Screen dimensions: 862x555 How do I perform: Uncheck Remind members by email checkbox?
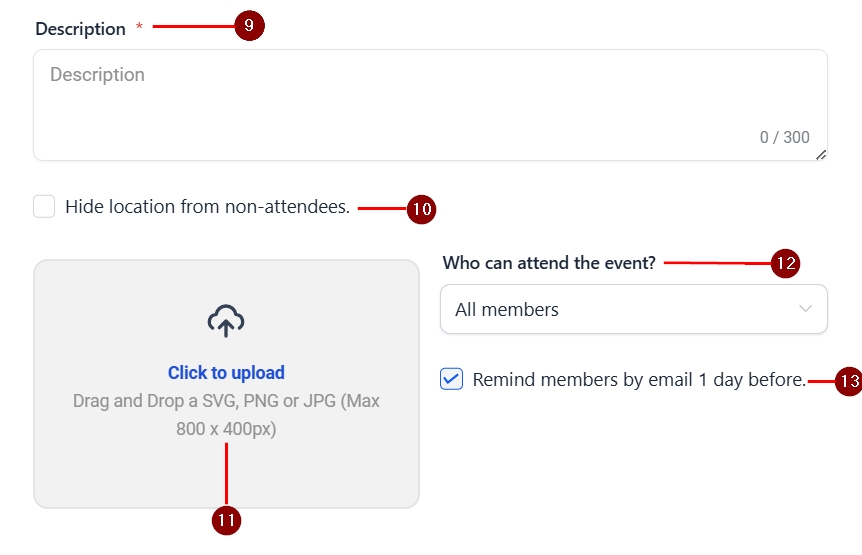pyautogui.click(x=452, y=379)
